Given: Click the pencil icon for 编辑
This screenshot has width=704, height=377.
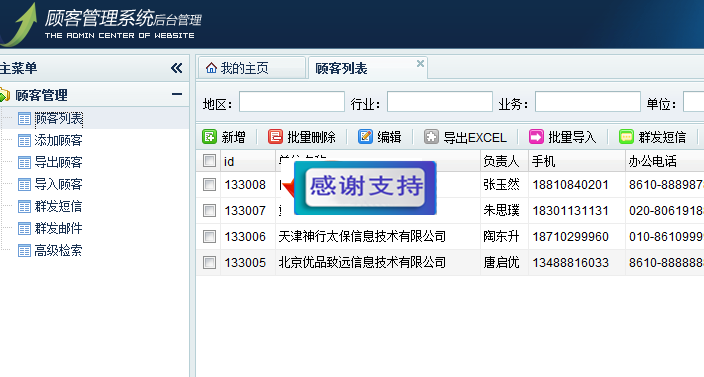Looking at the screenshot, I should (365, 136).
